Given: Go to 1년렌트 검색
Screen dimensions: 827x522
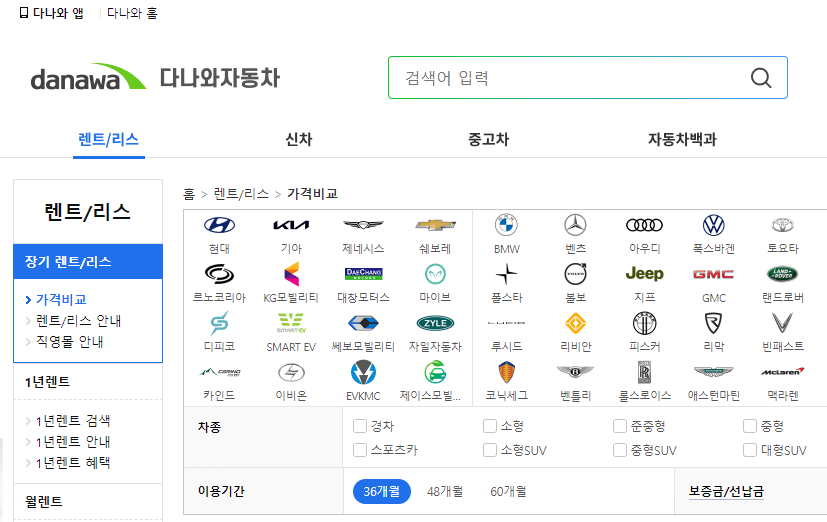Looking at the screenshot, I should tap(73, 421).
